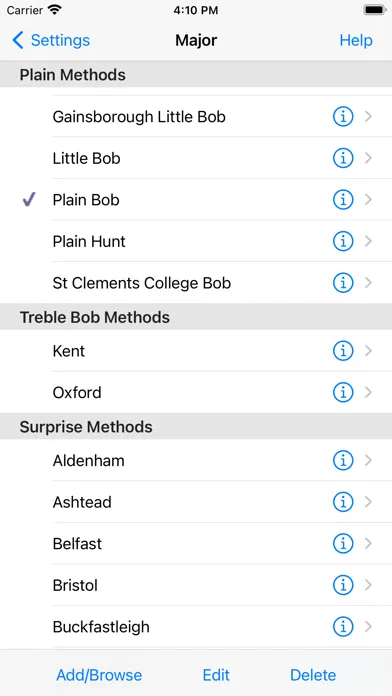Select Little Bob as the method
Viewport: 392px width, 696px height.
196,158
